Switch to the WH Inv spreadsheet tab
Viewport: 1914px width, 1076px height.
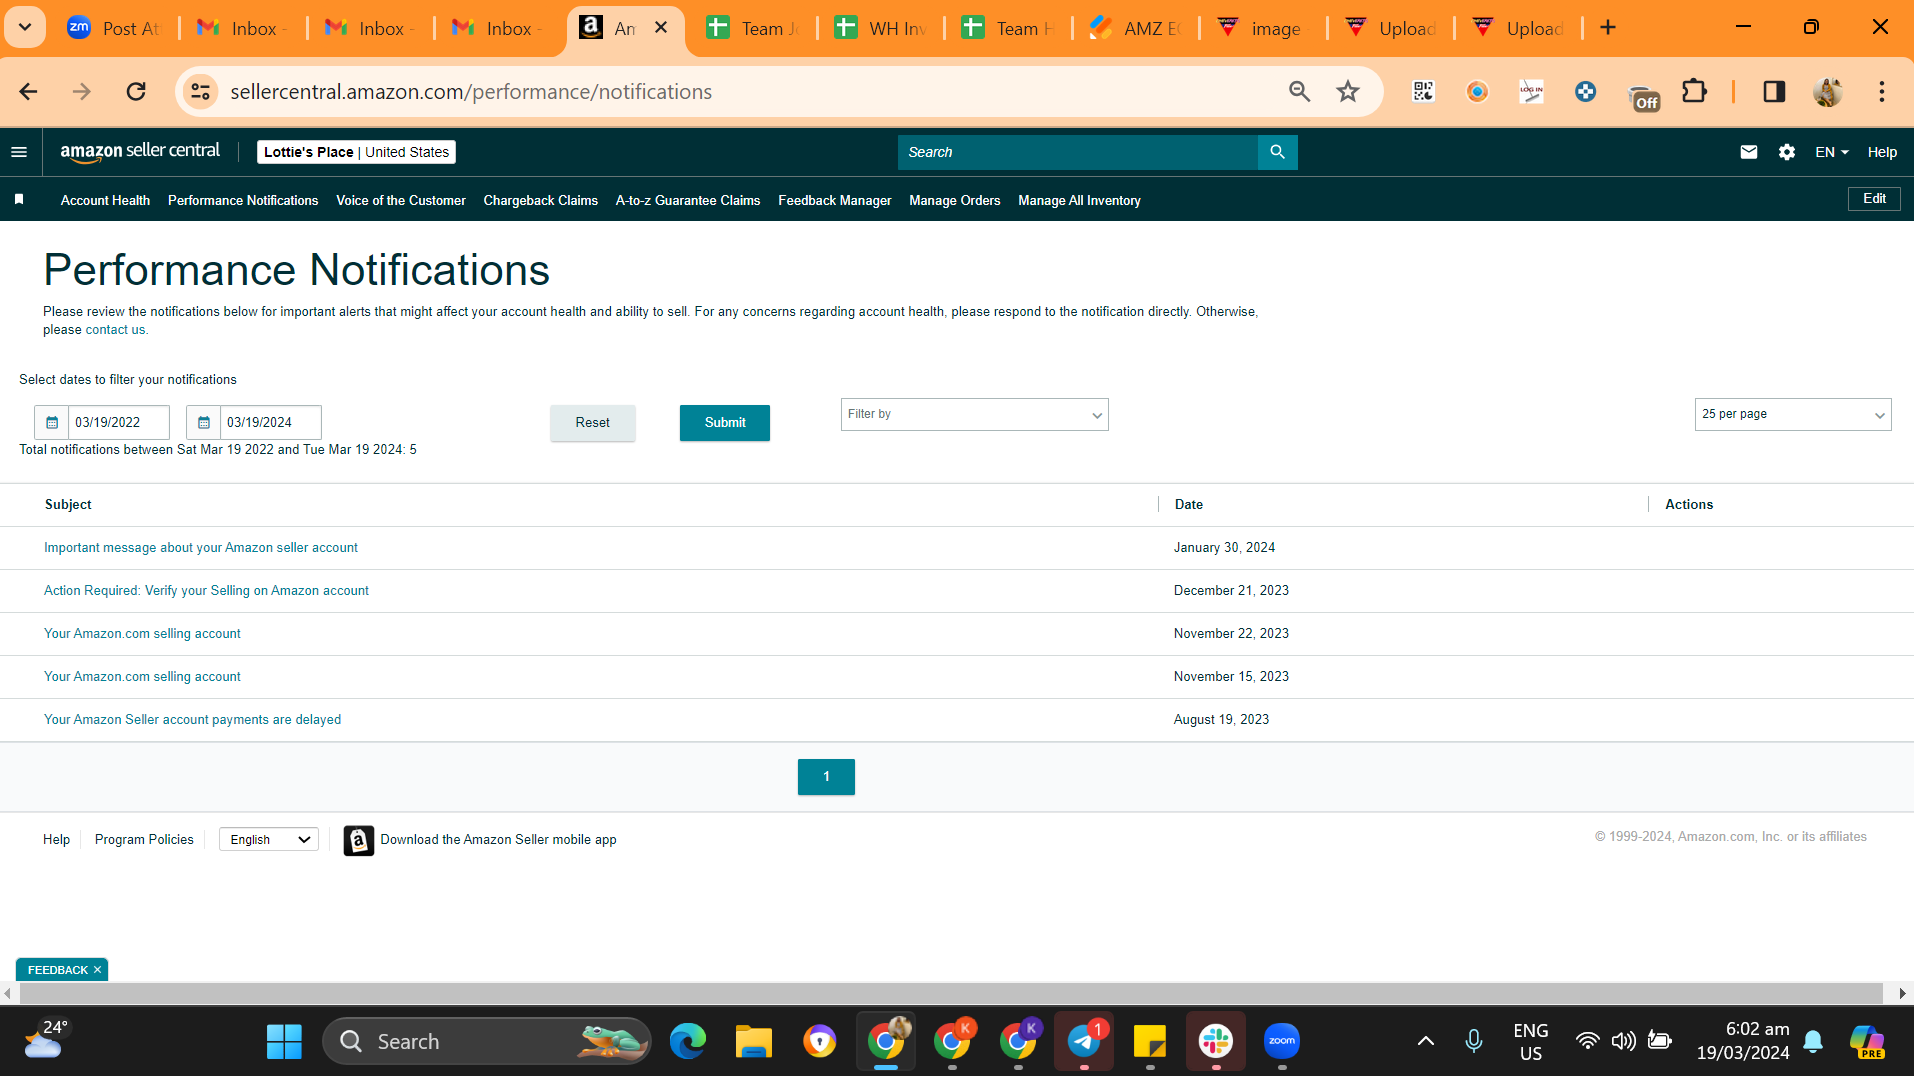click(880, 28)
